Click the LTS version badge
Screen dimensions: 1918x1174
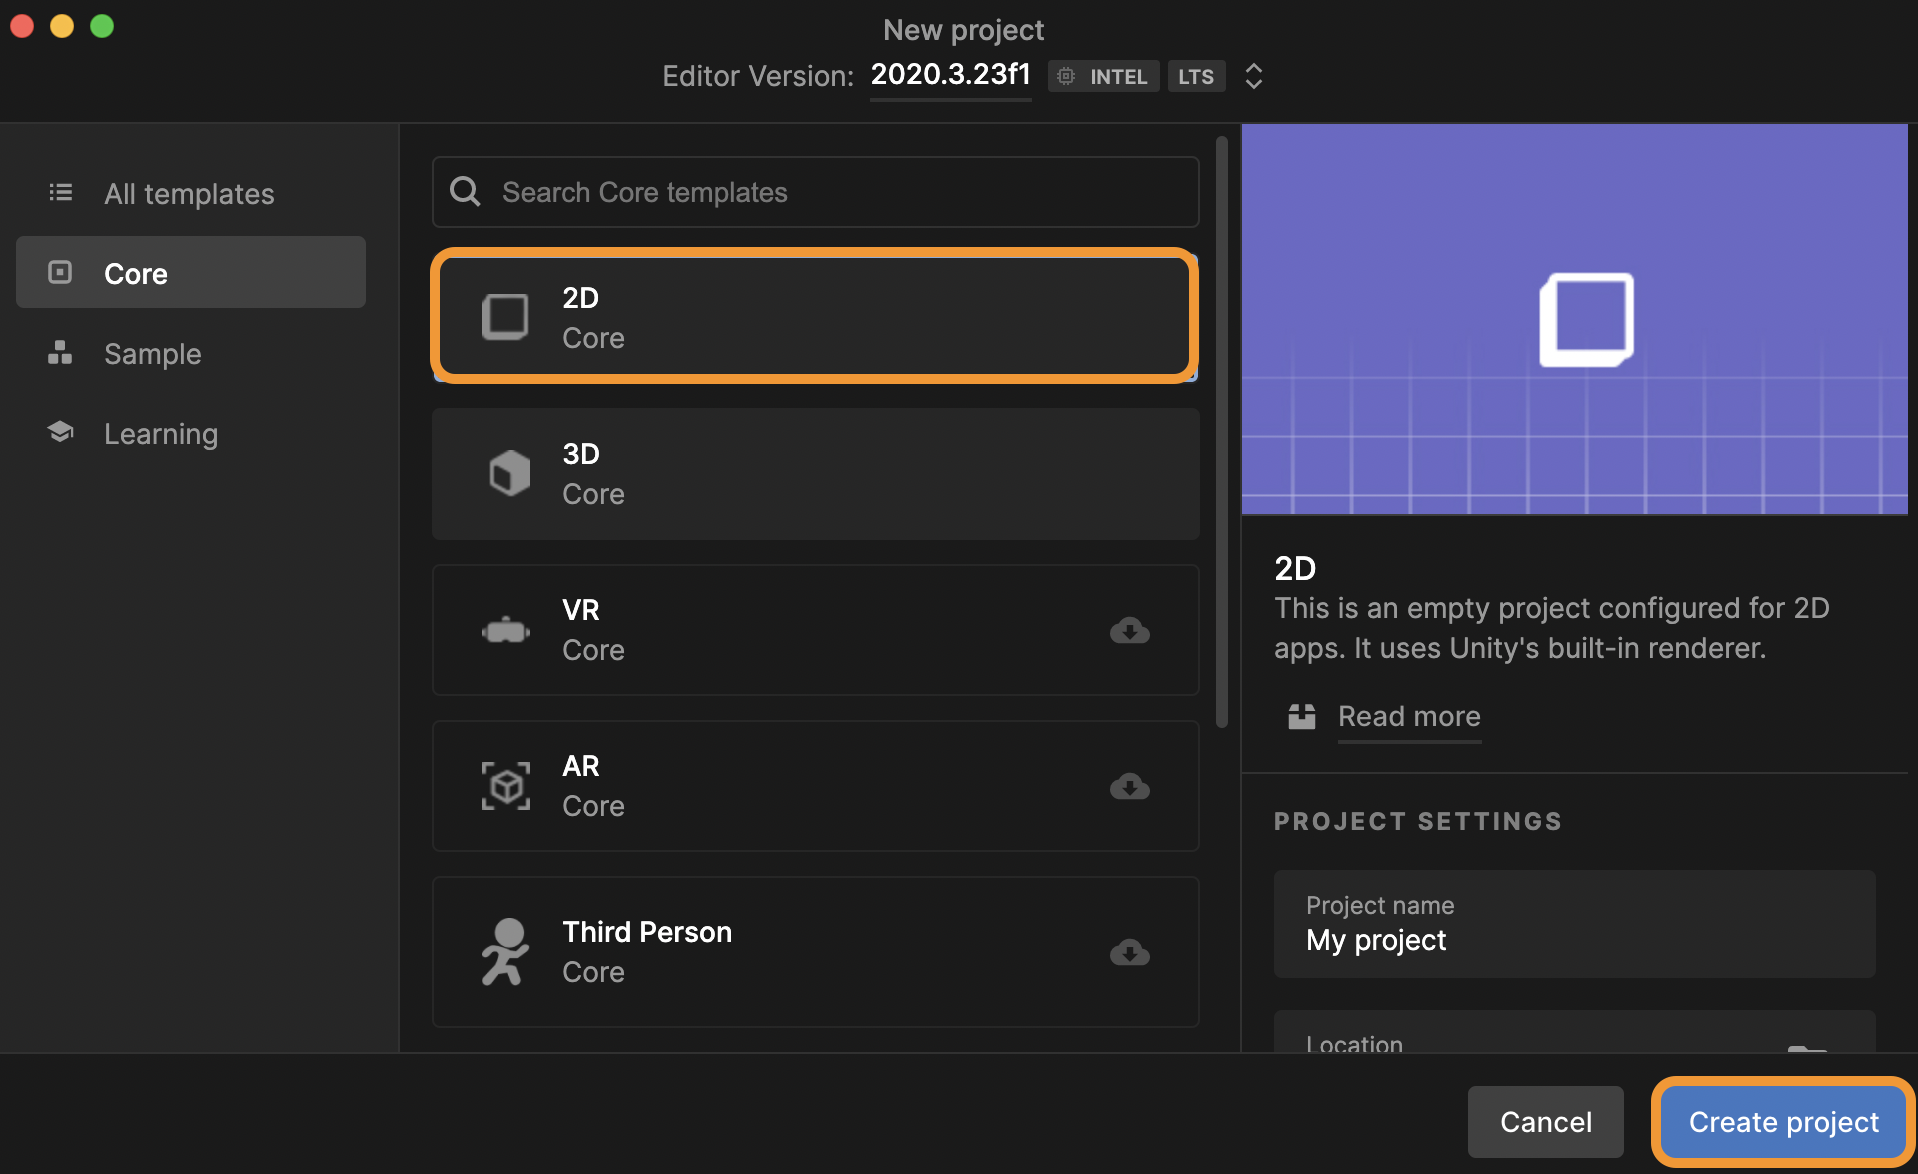(x=1196, y=76)
